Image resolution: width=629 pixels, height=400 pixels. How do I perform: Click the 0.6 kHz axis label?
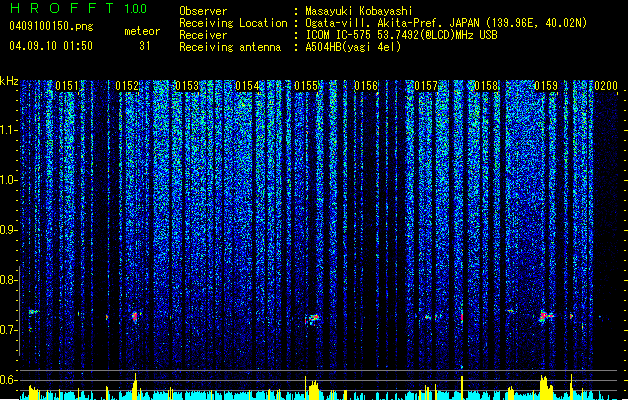[8, 380]
